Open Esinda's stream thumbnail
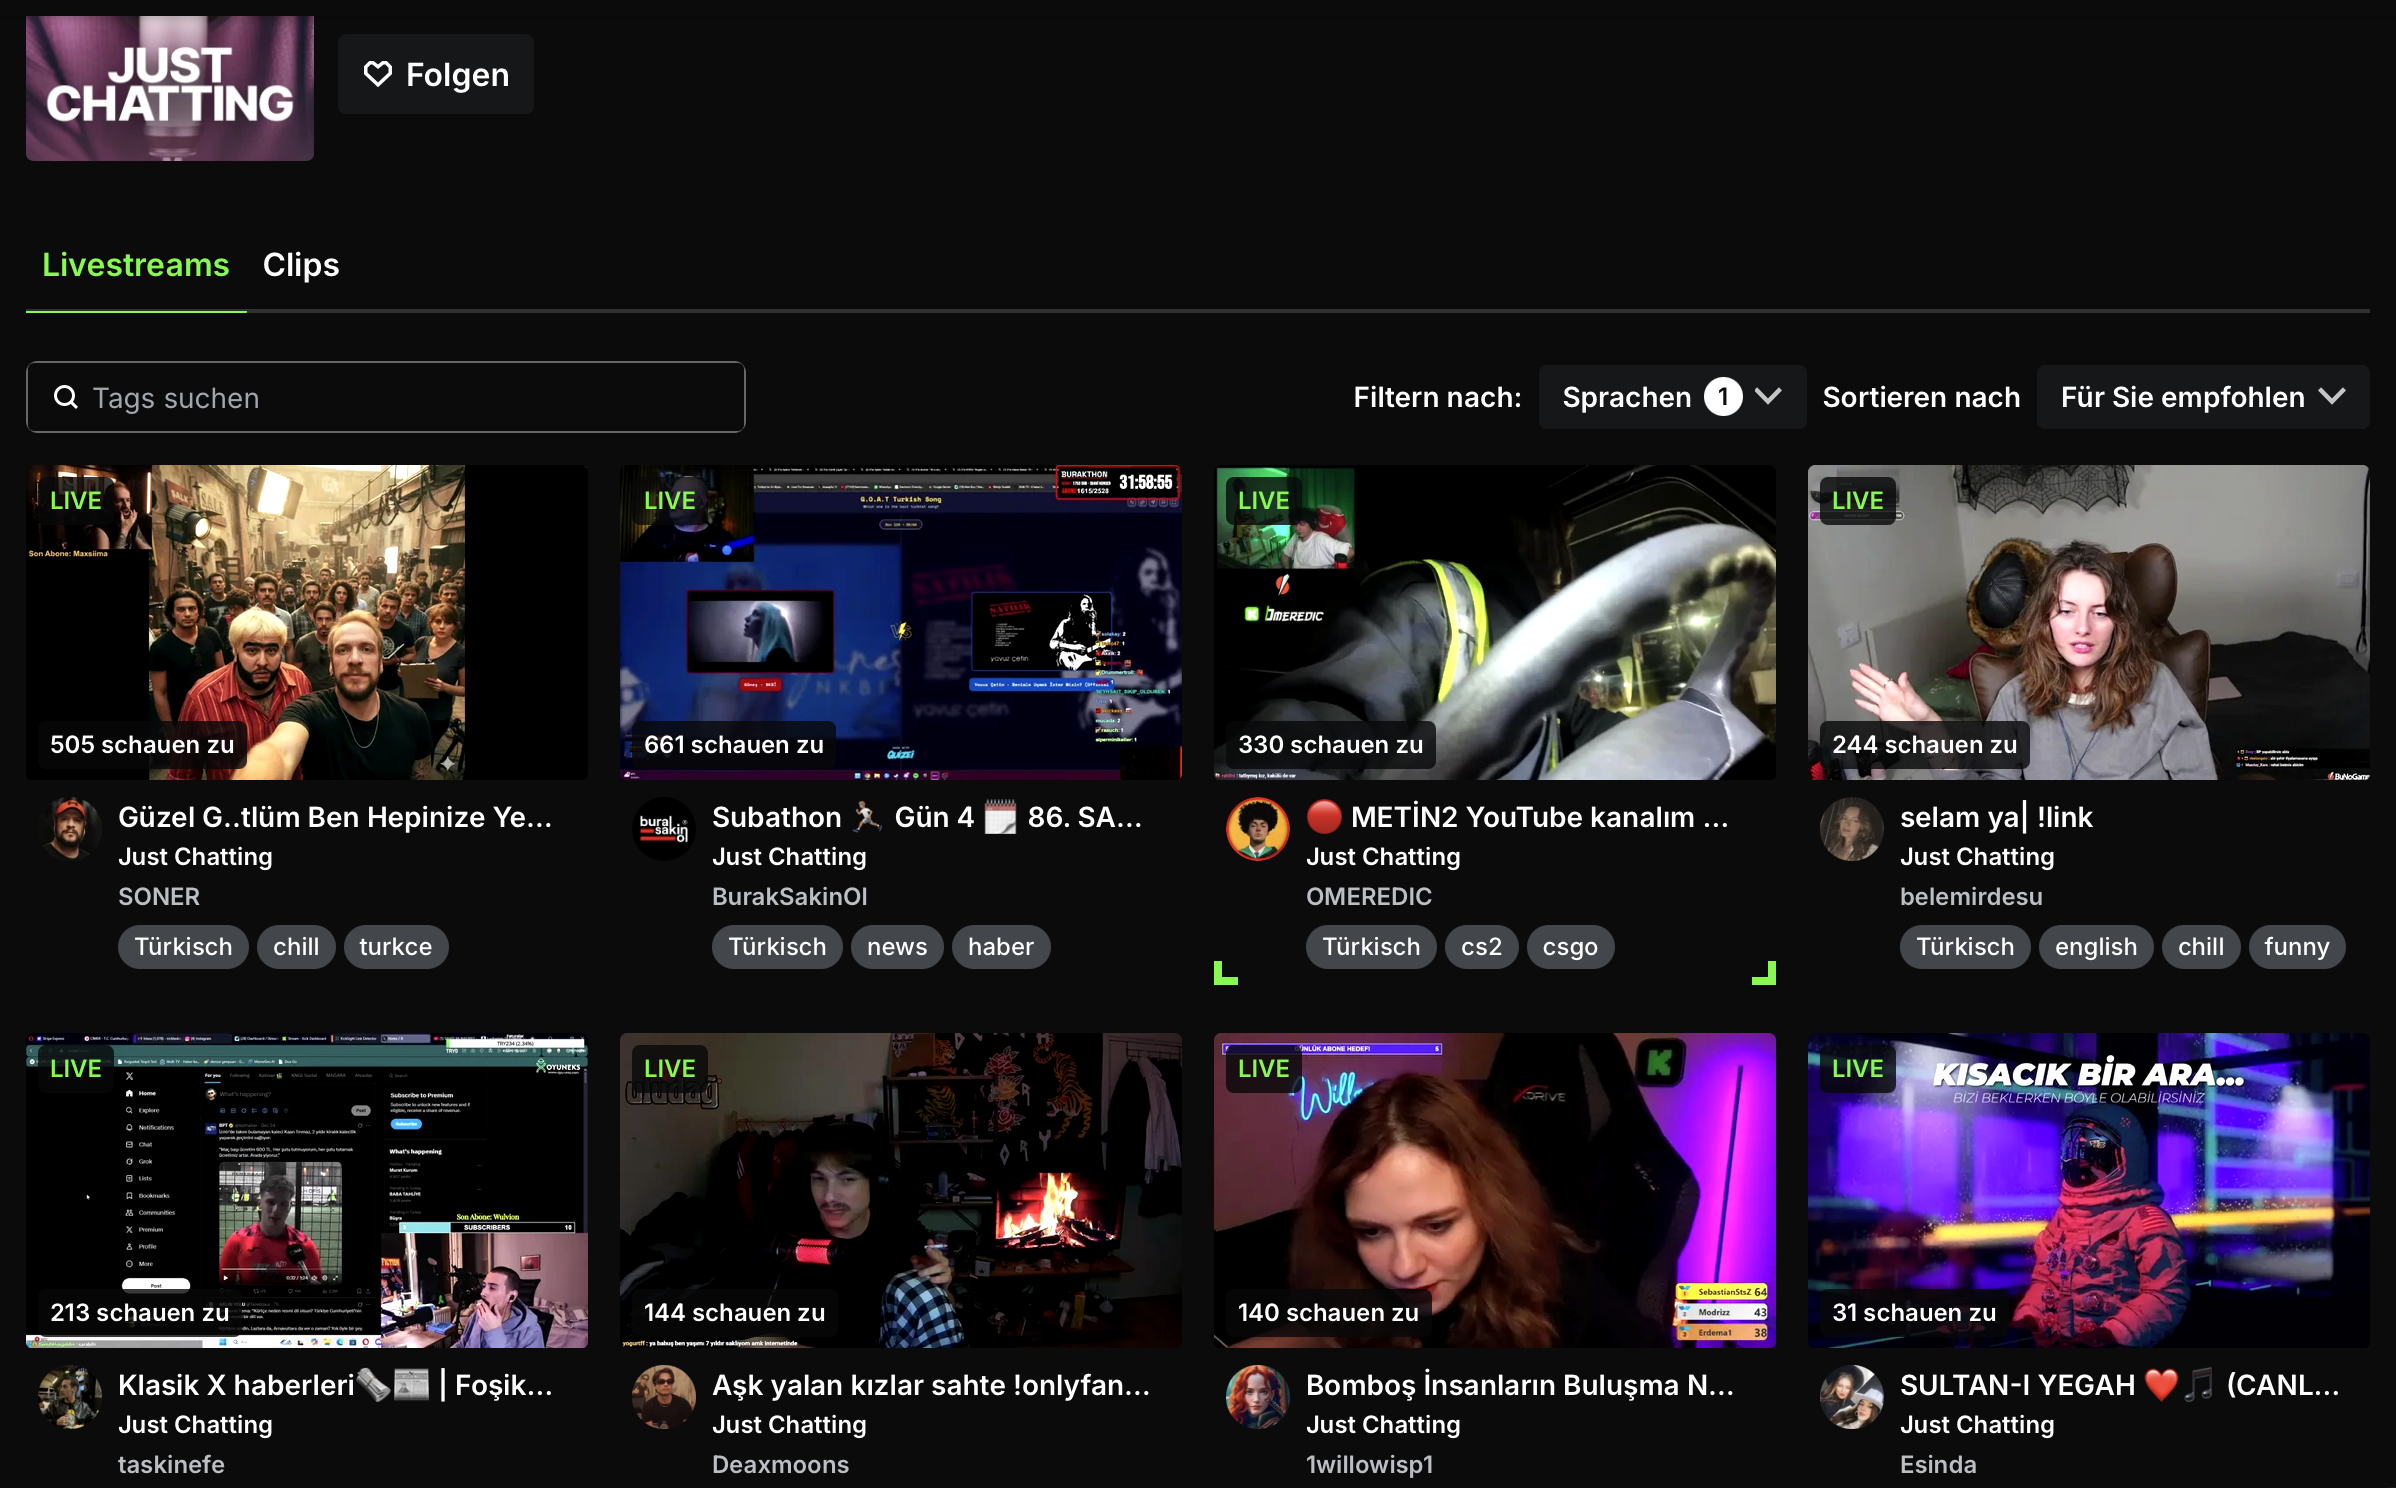This screenshot has width=2396, height=1488. [x=2089, y=1190]
